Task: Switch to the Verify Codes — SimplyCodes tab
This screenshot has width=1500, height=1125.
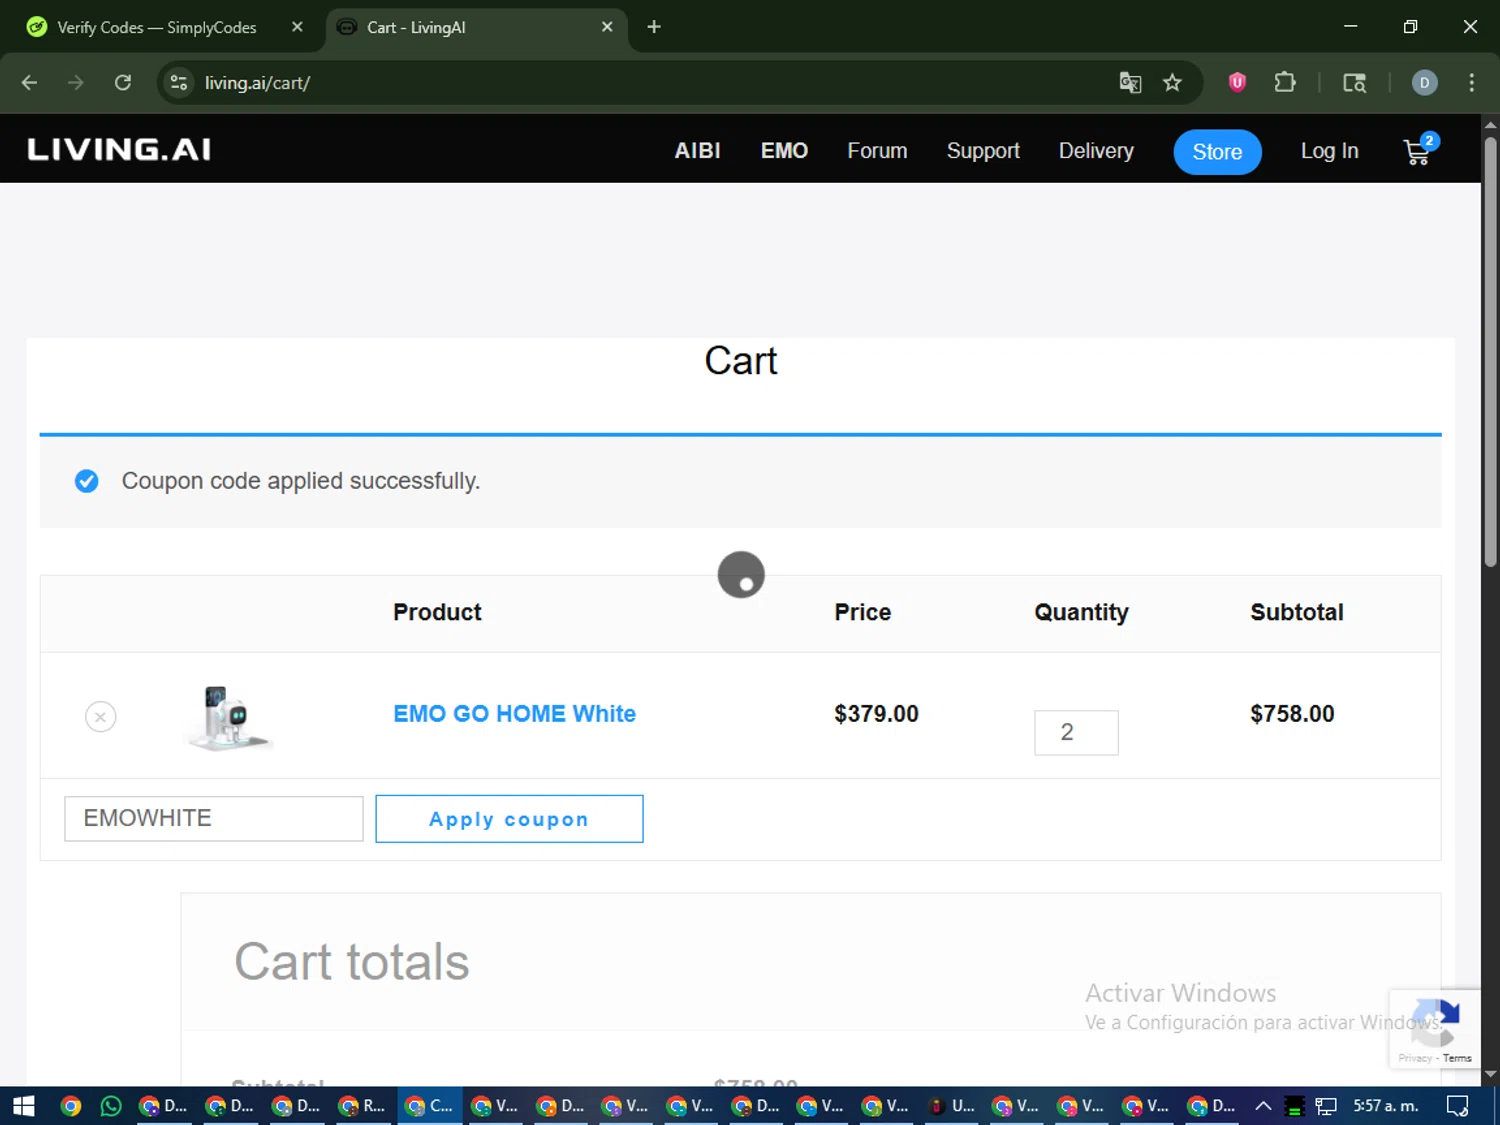Action: click(156, 27)
